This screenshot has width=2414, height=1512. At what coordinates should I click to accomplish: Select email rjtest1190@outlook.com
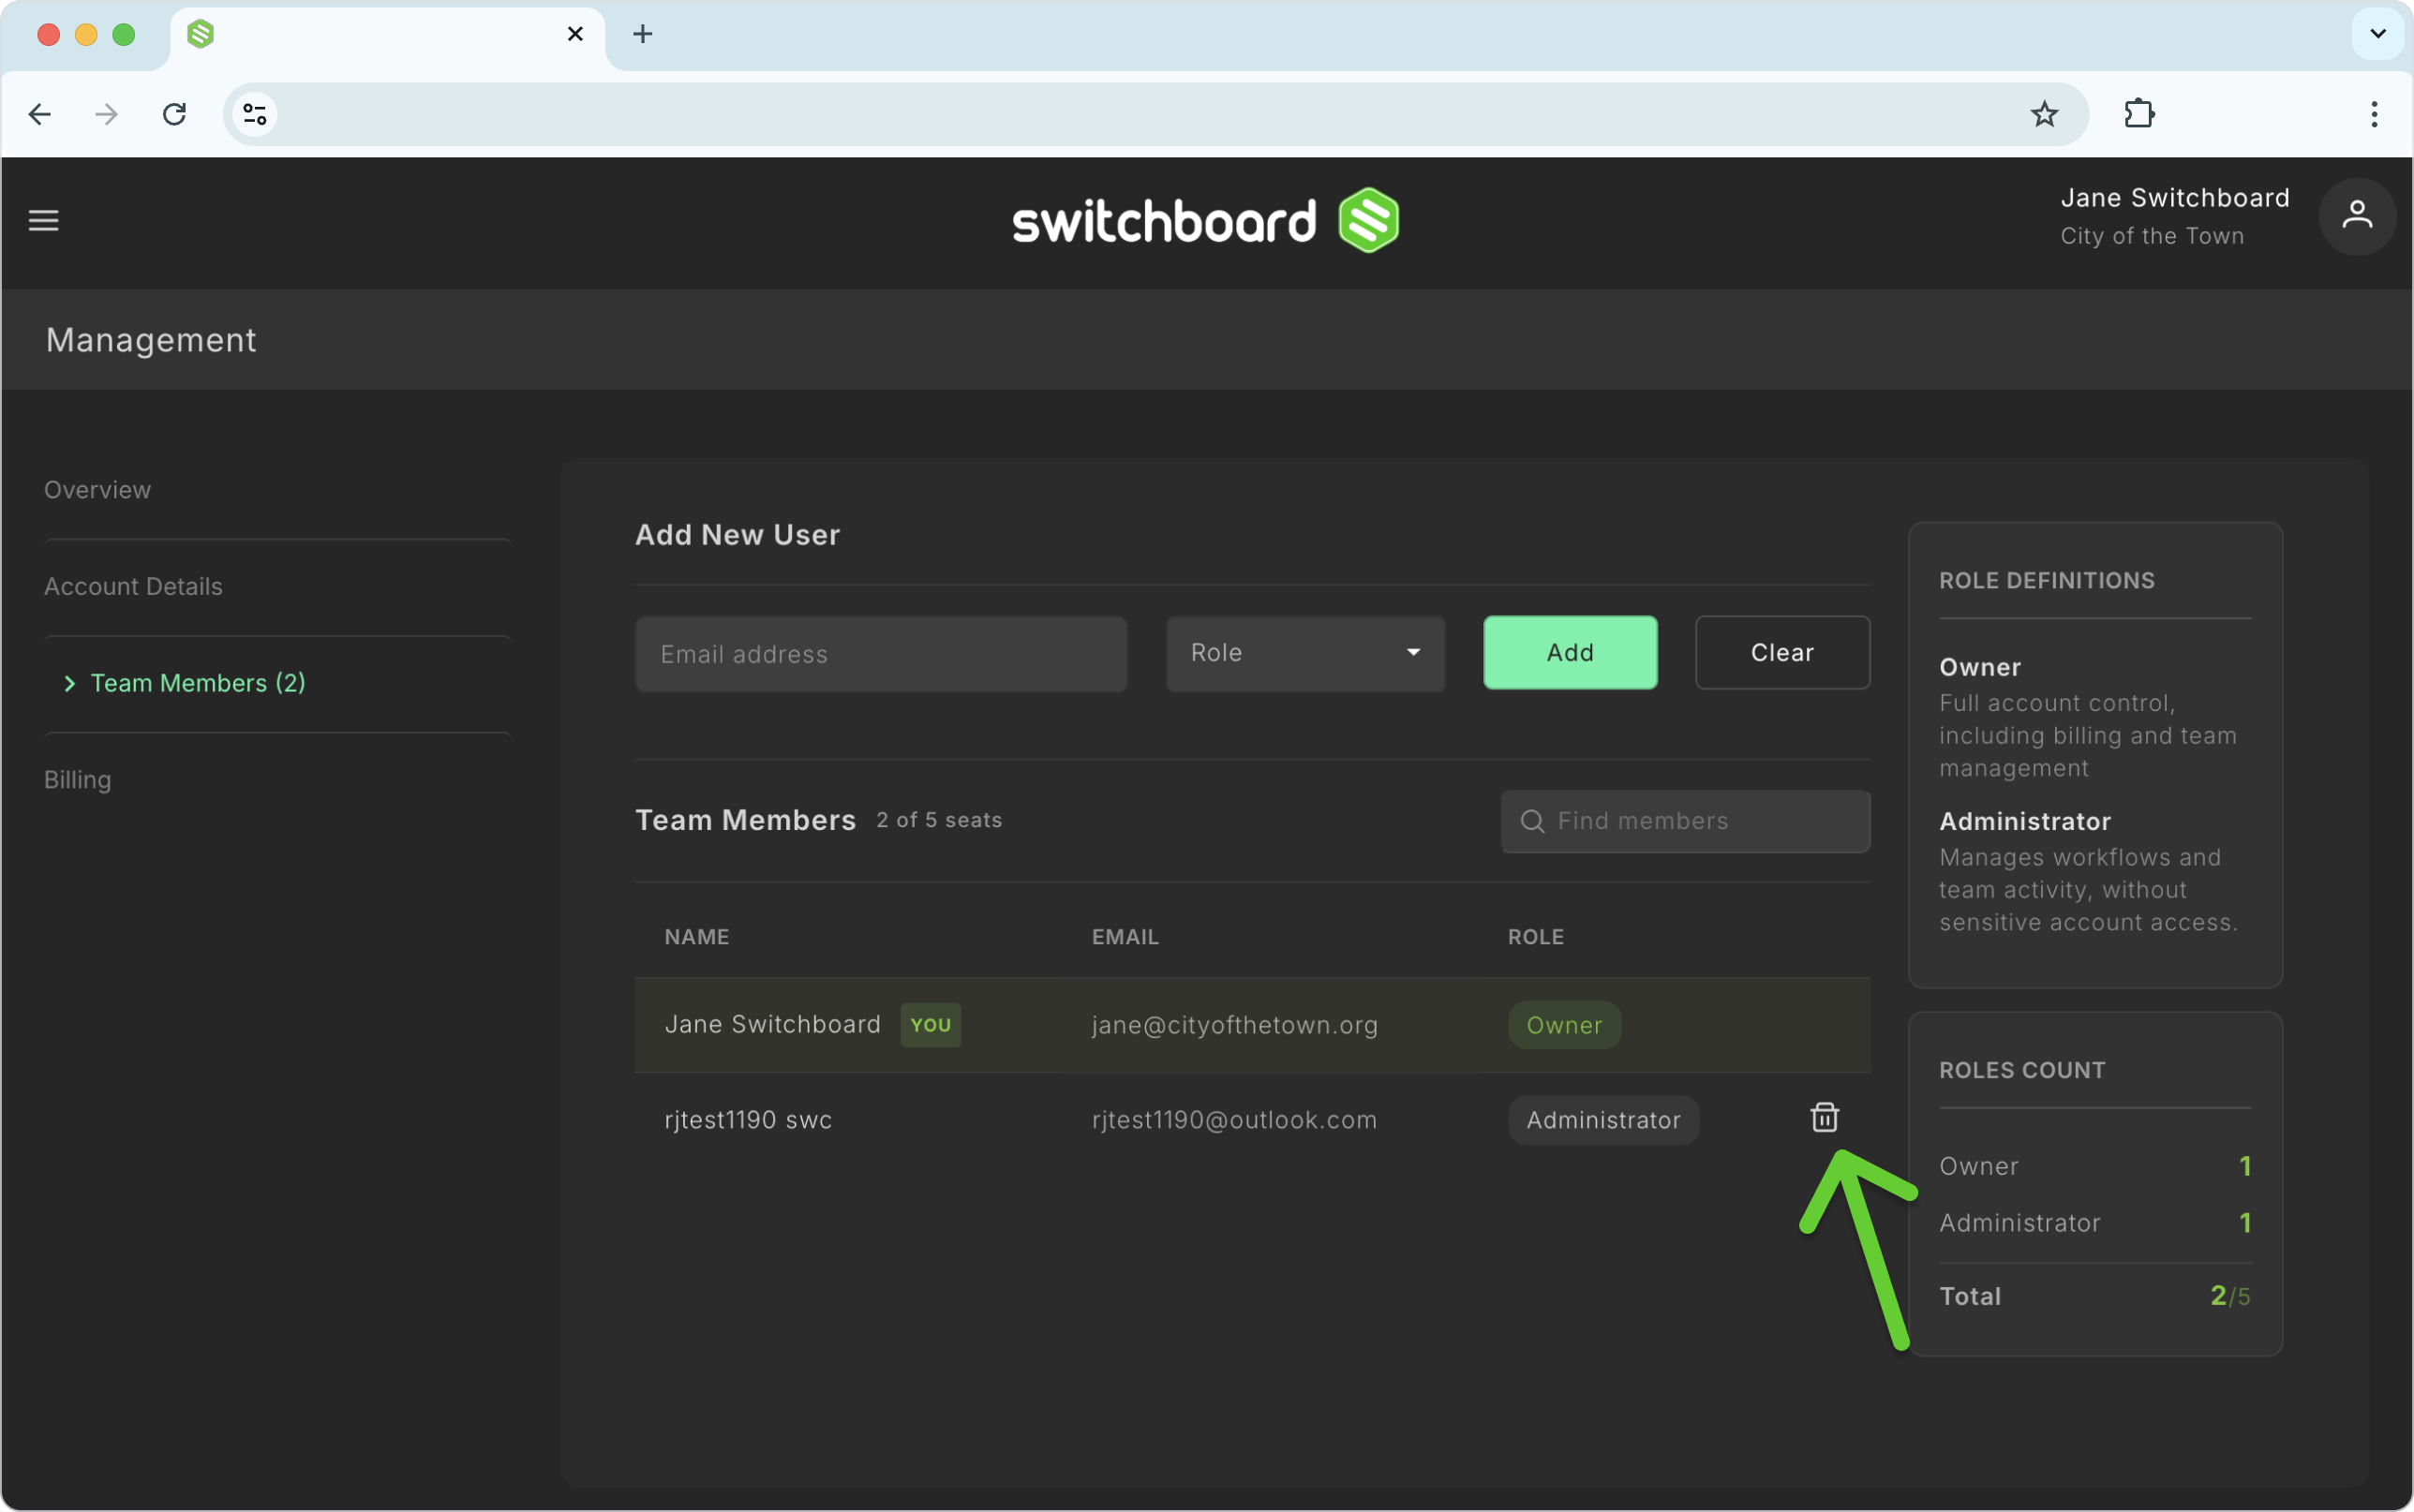[1234, 1120]
